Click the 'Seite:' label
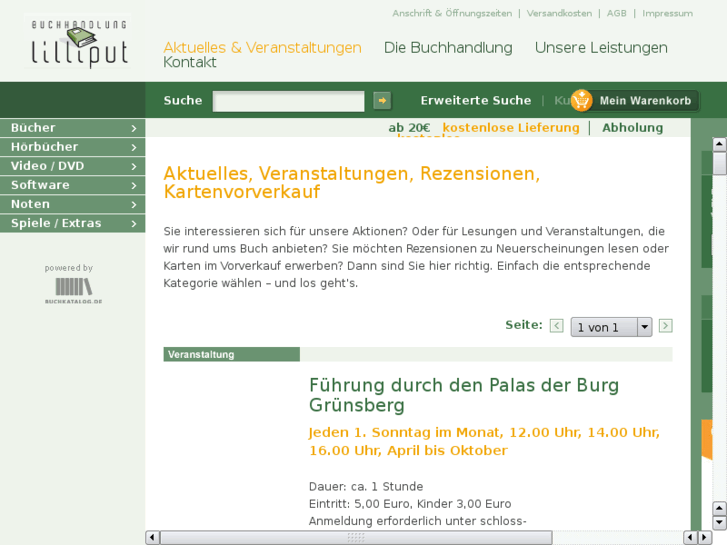727x545 pixels. 524,325
